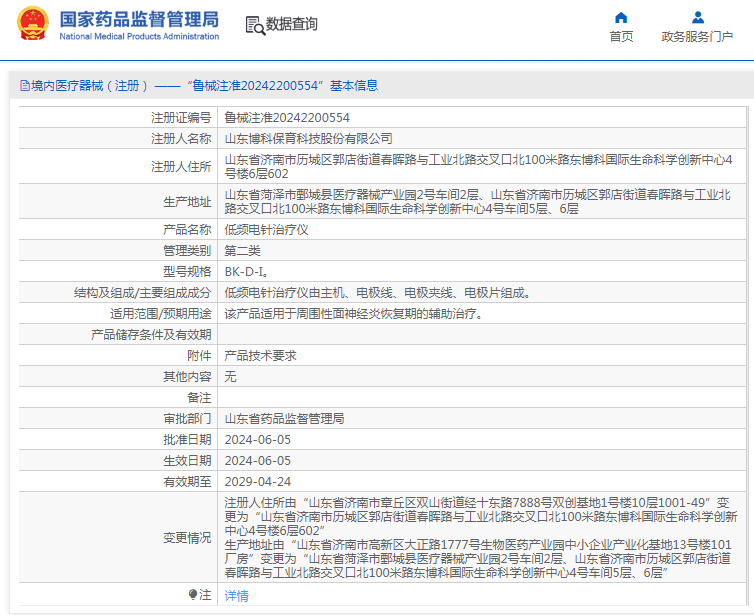
Task: Click the 生效日期 value 2024-06-05
Action: click(258, 461)
